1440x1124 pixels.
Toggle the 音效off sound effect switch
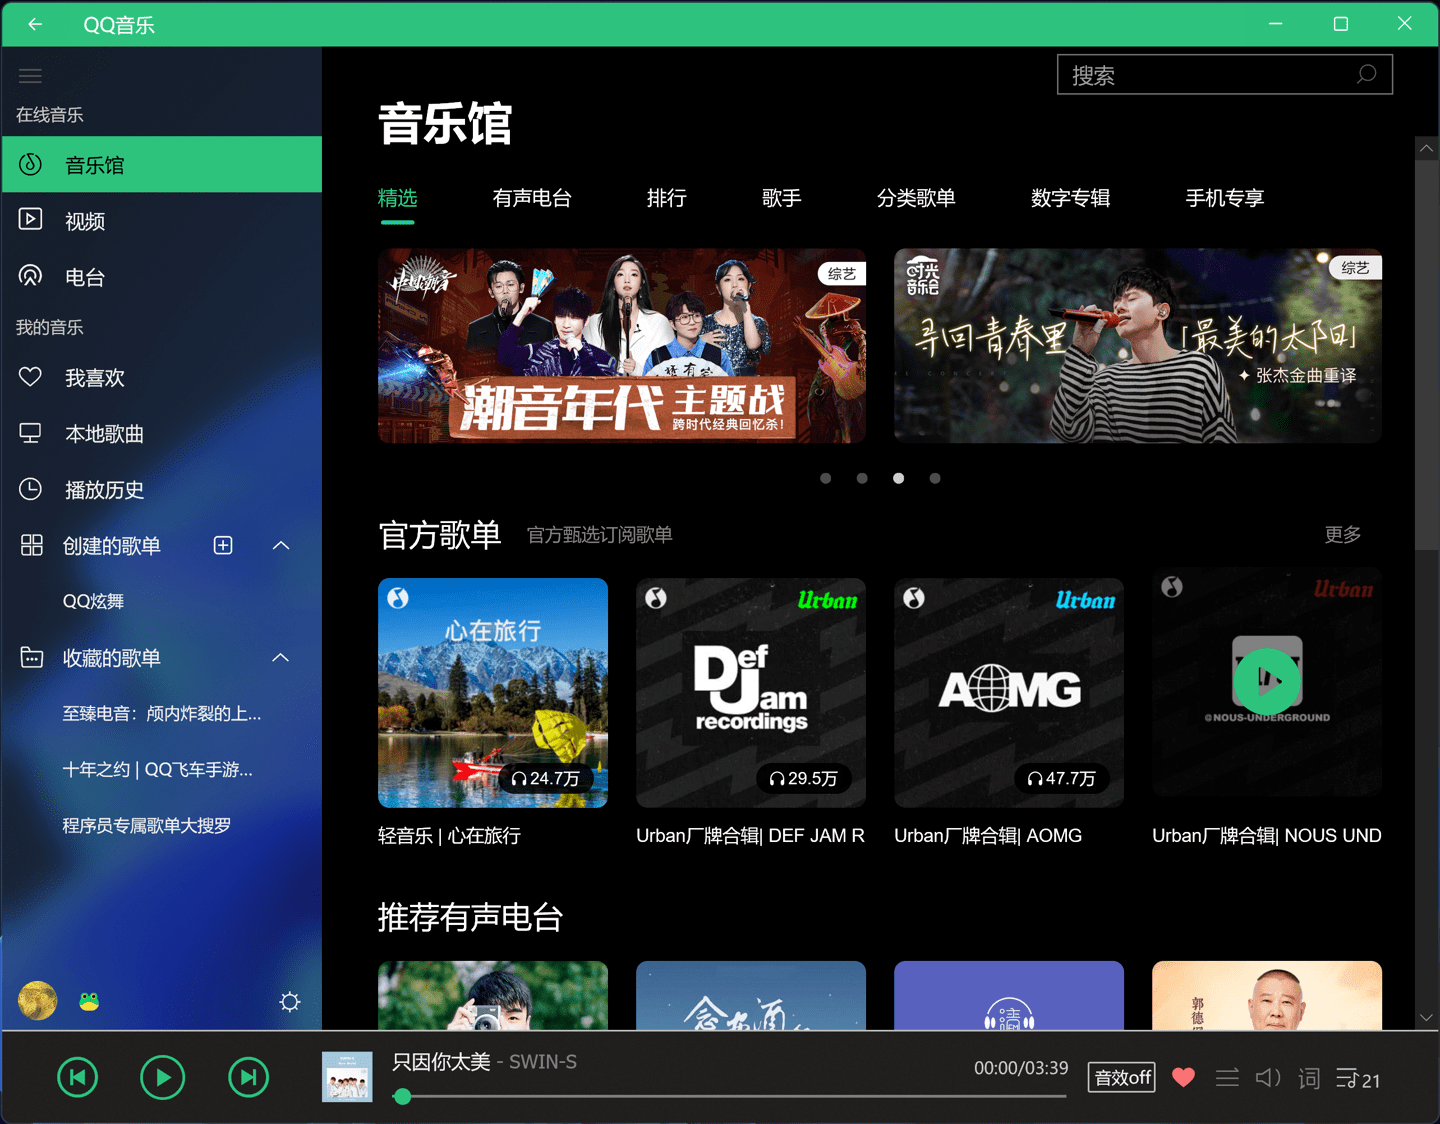click(1121, 1078)
